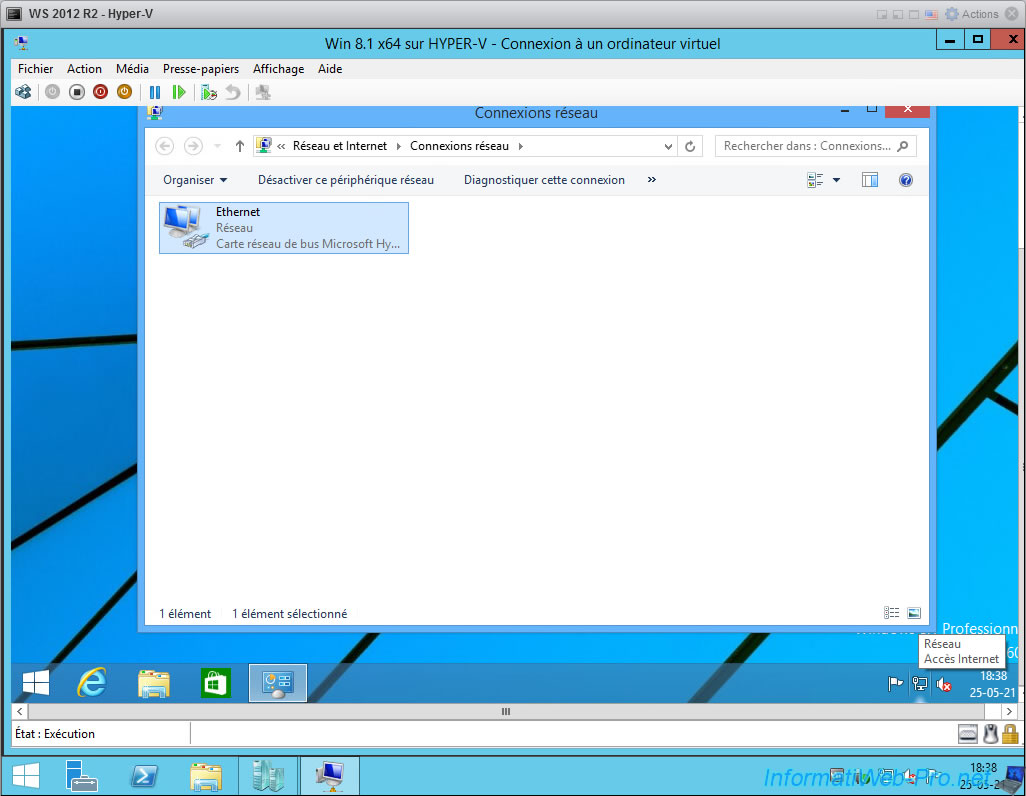Click the Control Panel guest taskbar button
Viewport: 1026px width, 796px height.
click(277, 683)
